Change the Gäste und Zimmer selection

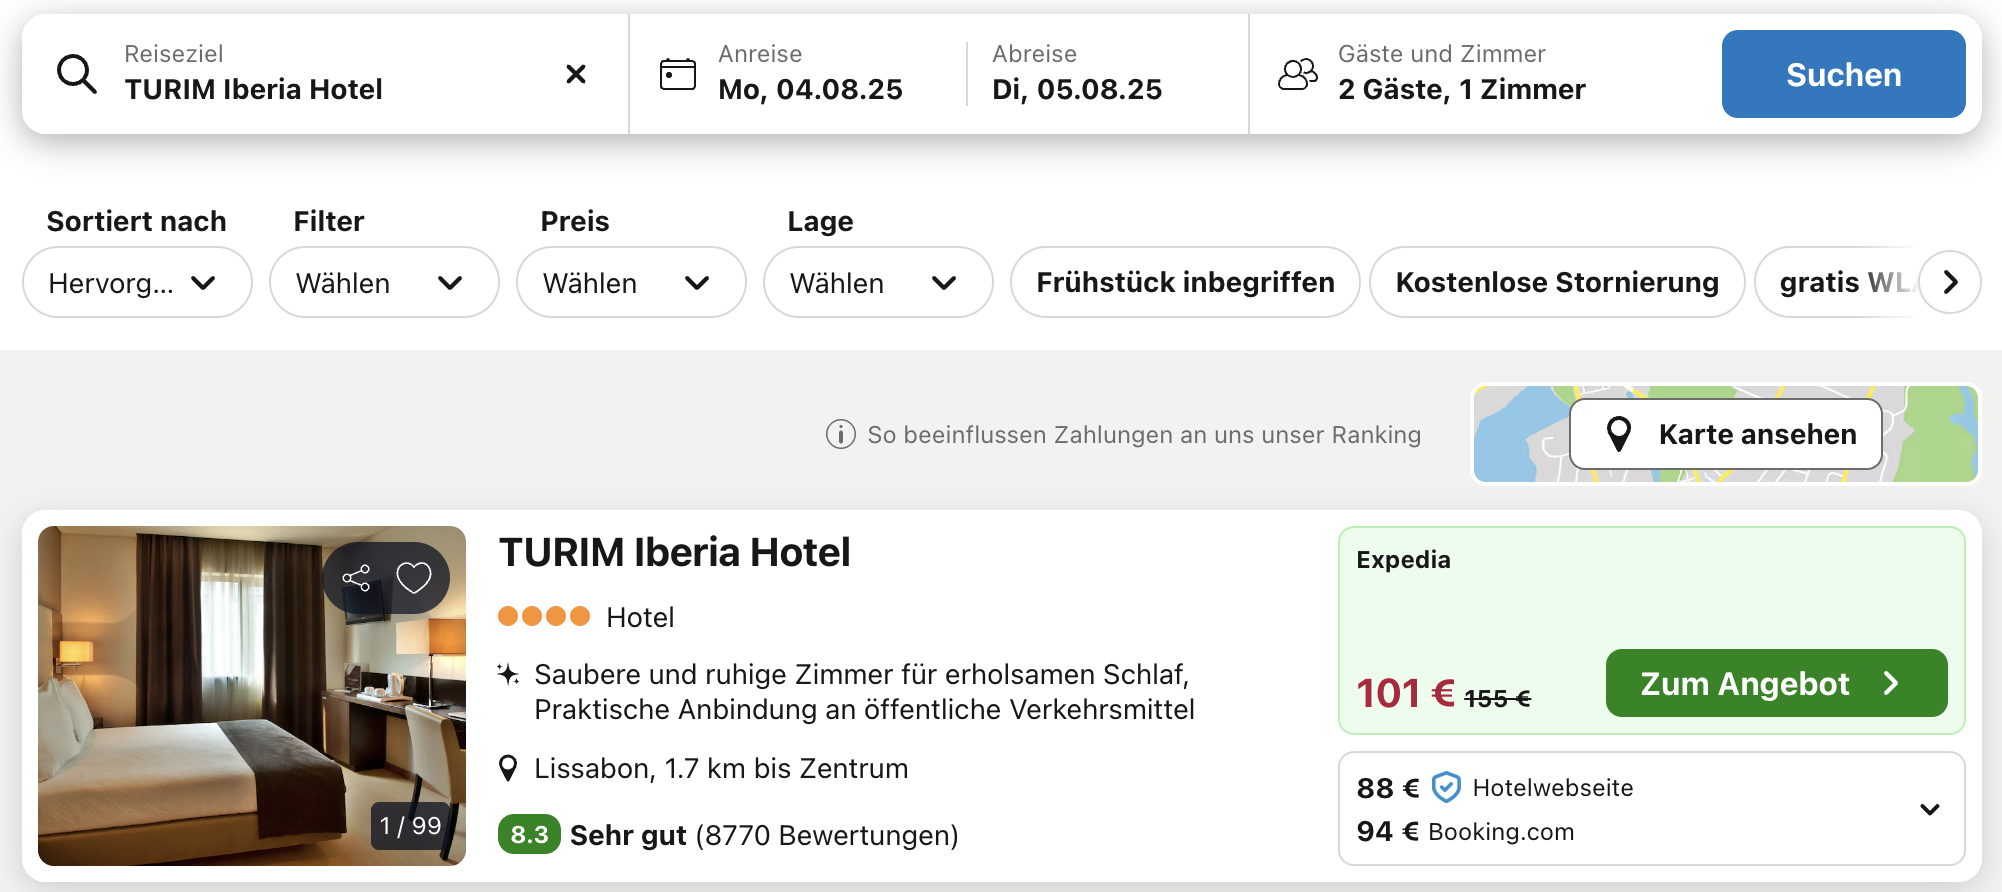pyautogui.click(x=1461, y=74)
